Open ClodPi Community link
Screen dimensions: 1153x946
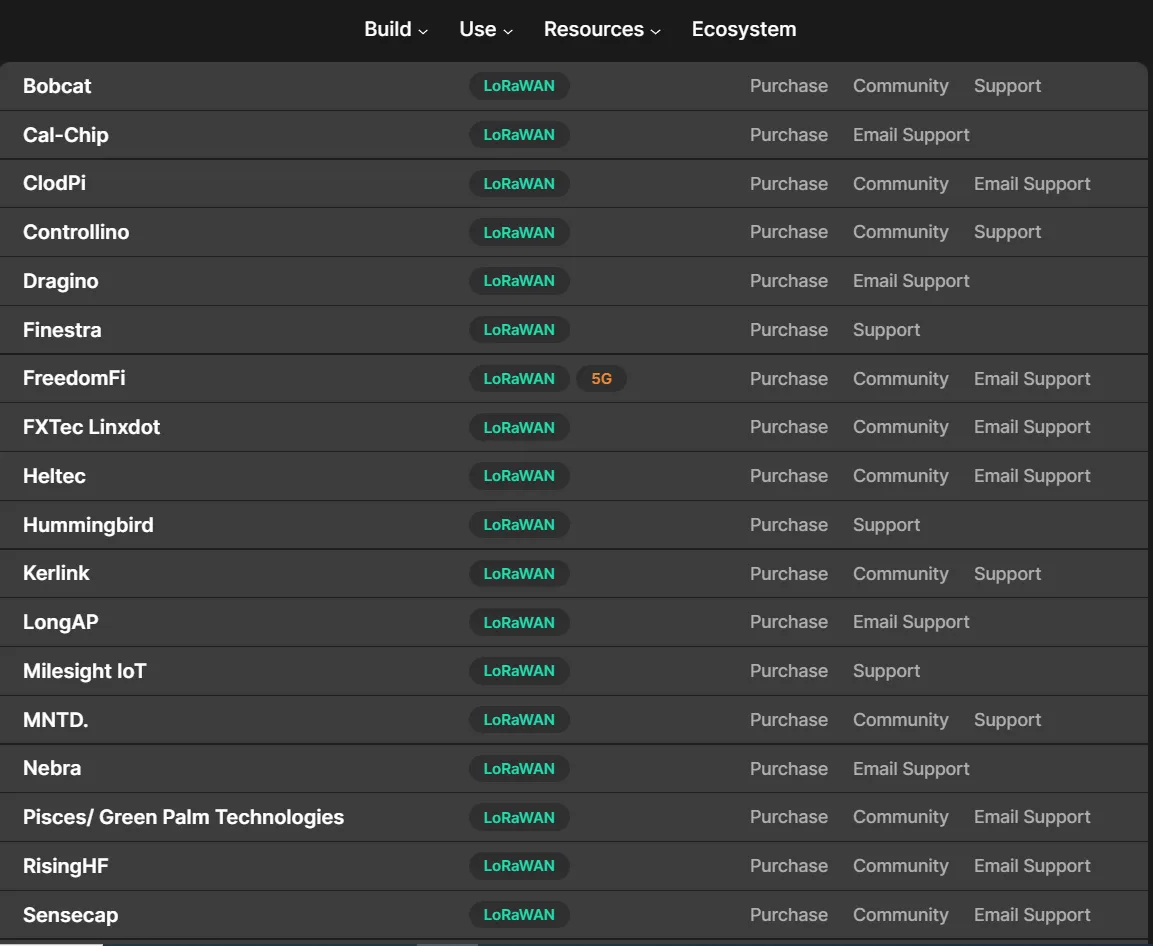click(900, 184)
